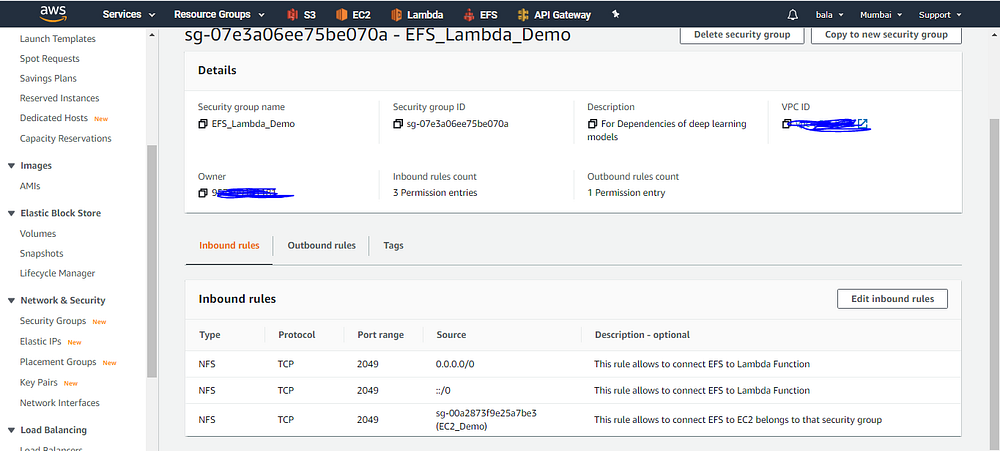Screen dimensions: 1000x451
Task: Click the Protocol column header
Action: [297, 335]
